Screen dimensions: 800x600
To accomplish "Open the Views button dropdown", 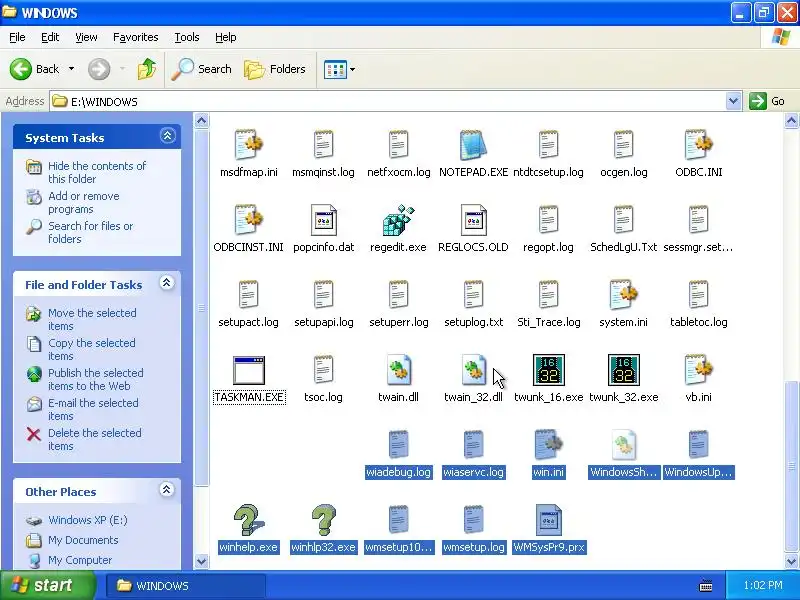I will coord(353,69).
